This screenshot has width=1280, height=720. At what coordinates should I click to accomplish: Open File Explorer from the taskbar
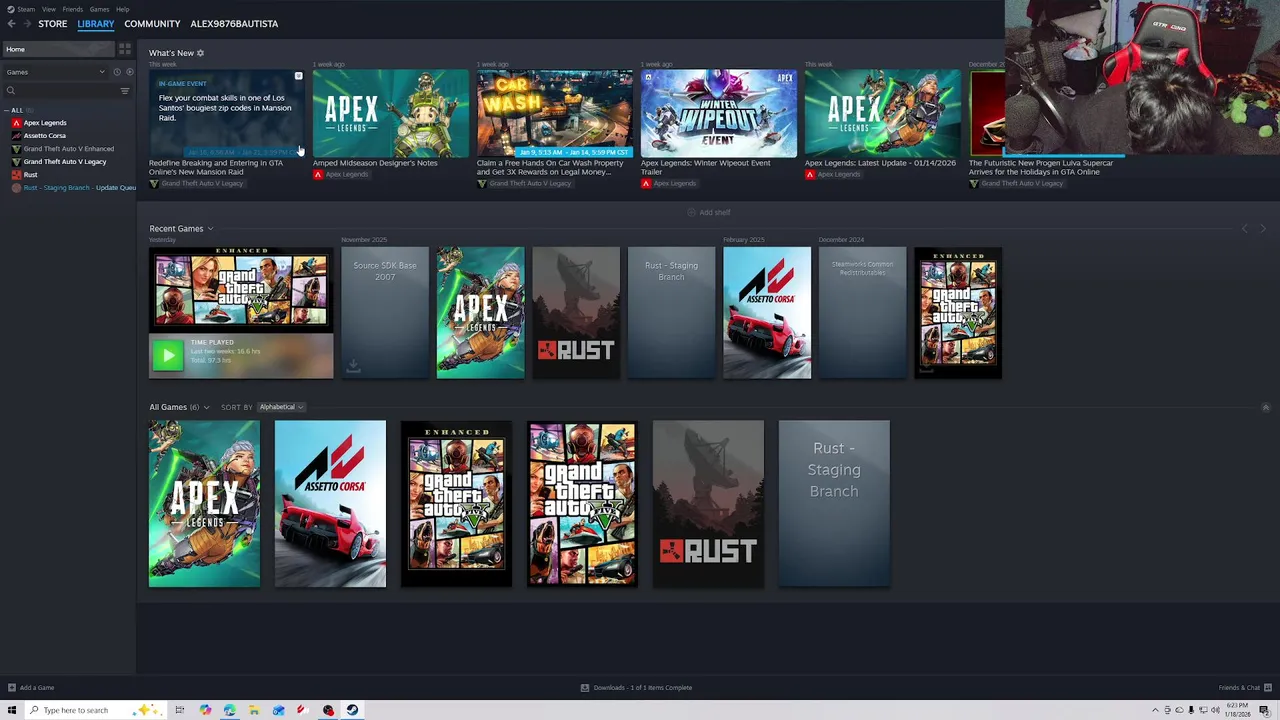coord(254,710)
